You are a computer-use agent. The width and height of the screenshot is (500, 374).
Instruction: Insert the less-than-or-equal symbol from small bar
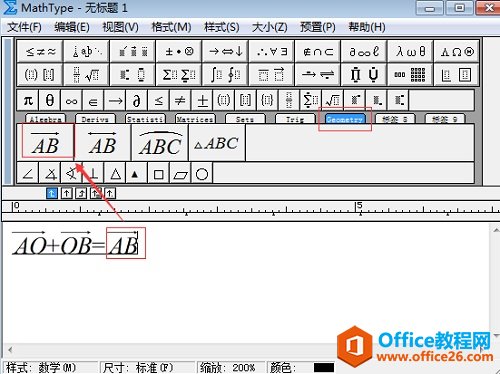158,100
